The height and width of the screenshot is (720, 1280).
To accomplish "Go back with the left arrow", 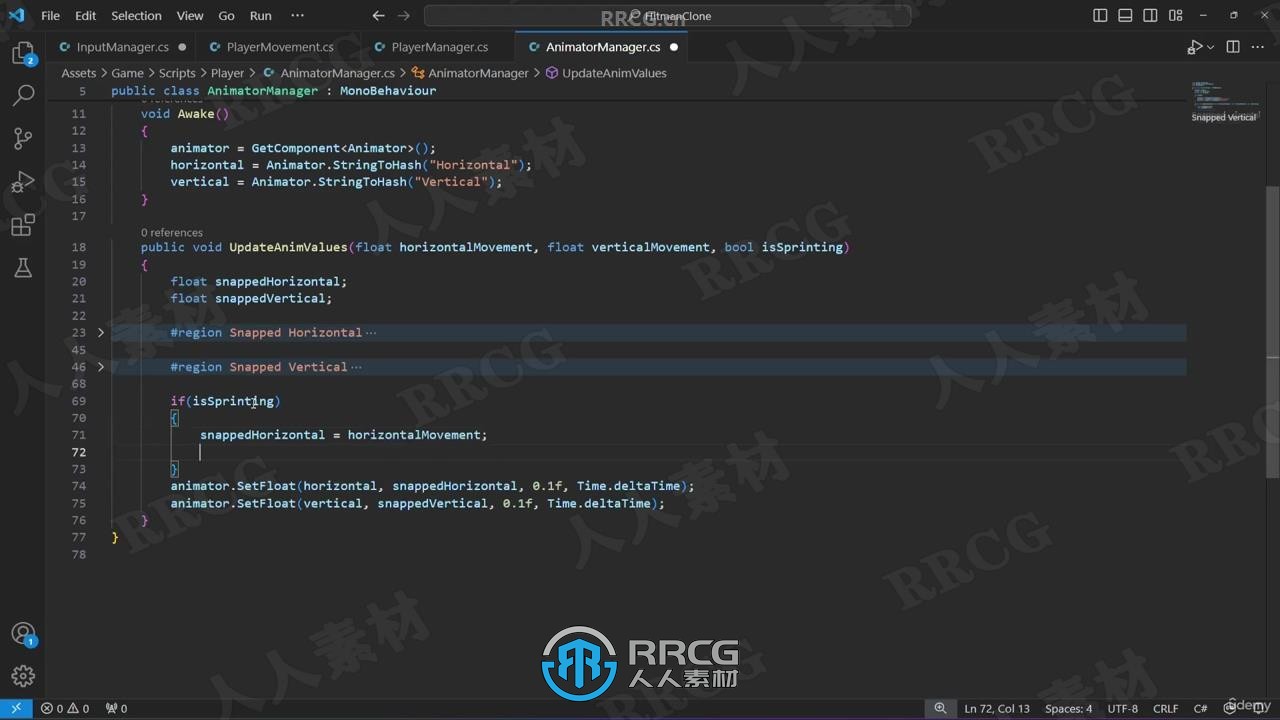I will pos(378,16).
